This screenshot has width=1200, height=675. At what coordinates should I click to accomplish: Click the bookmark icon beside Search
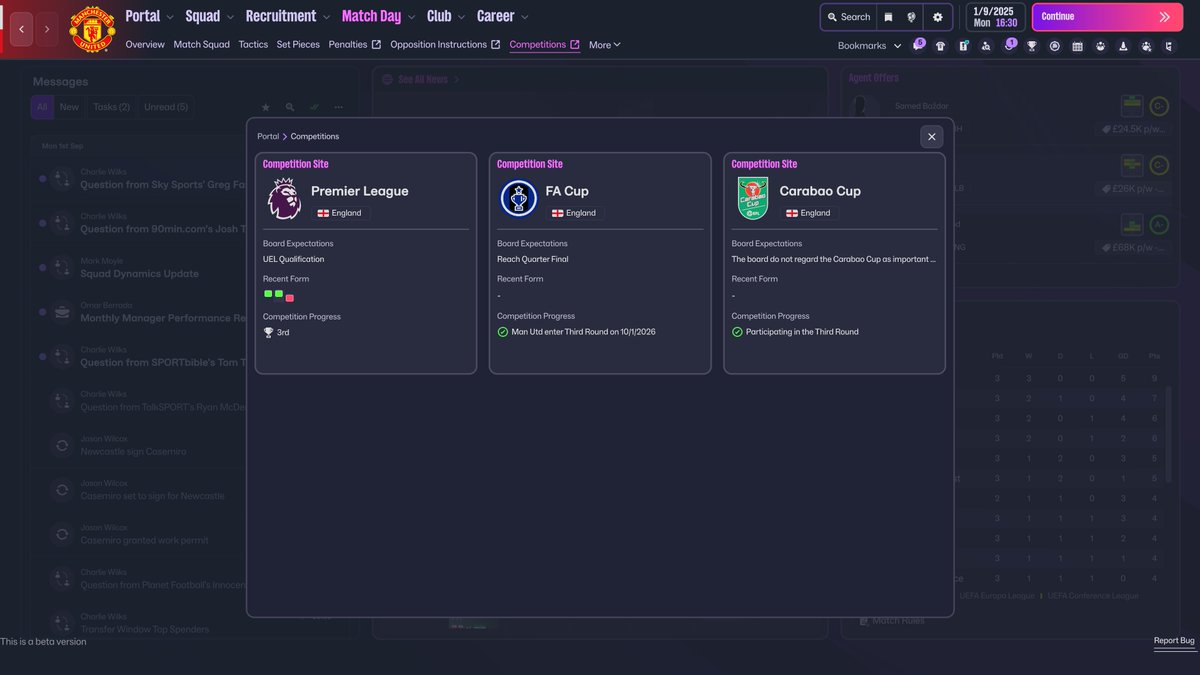888,17
